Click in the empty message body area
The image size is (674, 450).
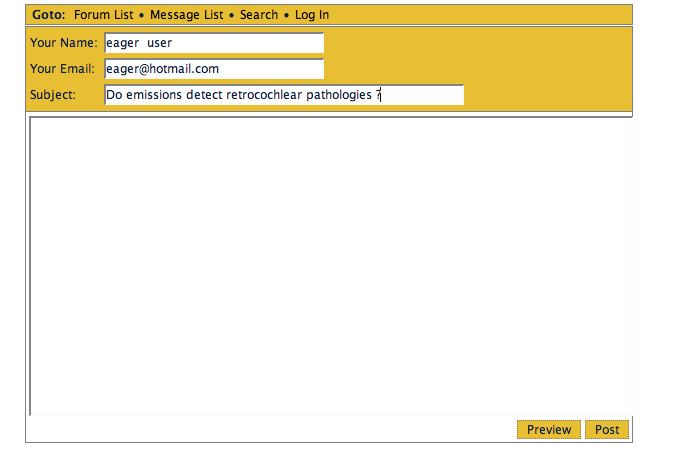pyautogui.click(x=331, y=266)
